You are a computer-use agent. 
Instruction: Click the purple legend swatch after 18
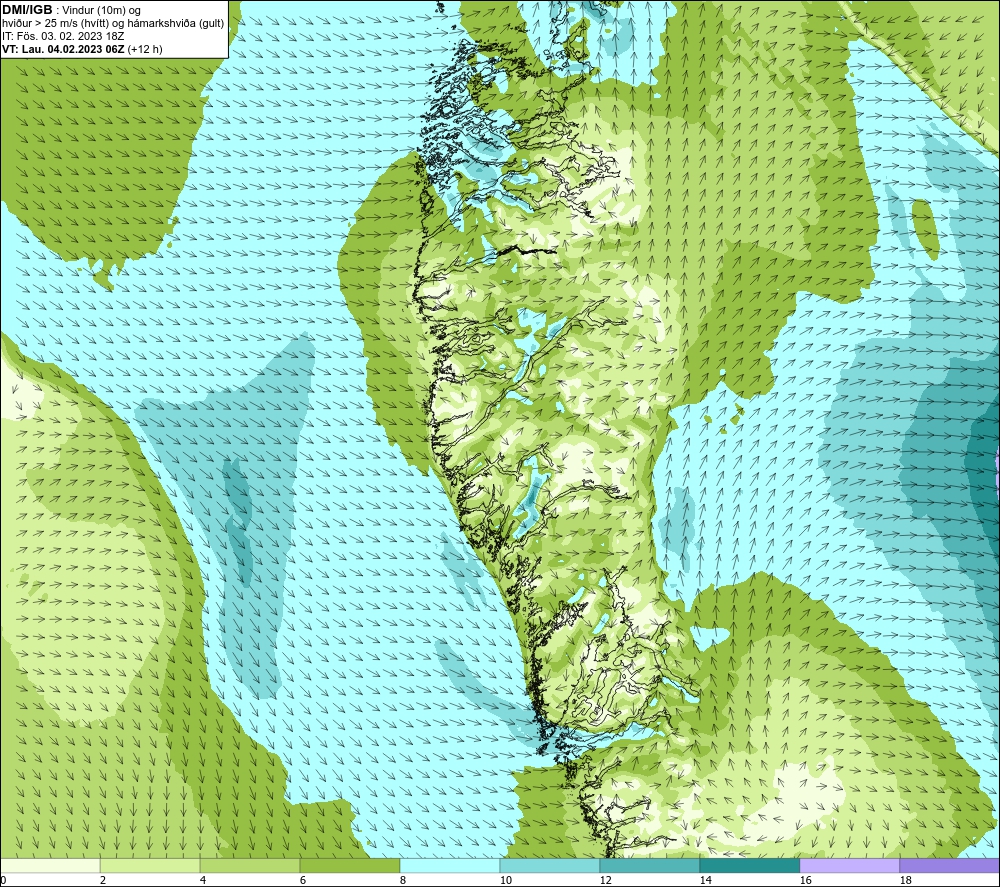(949, 866)
